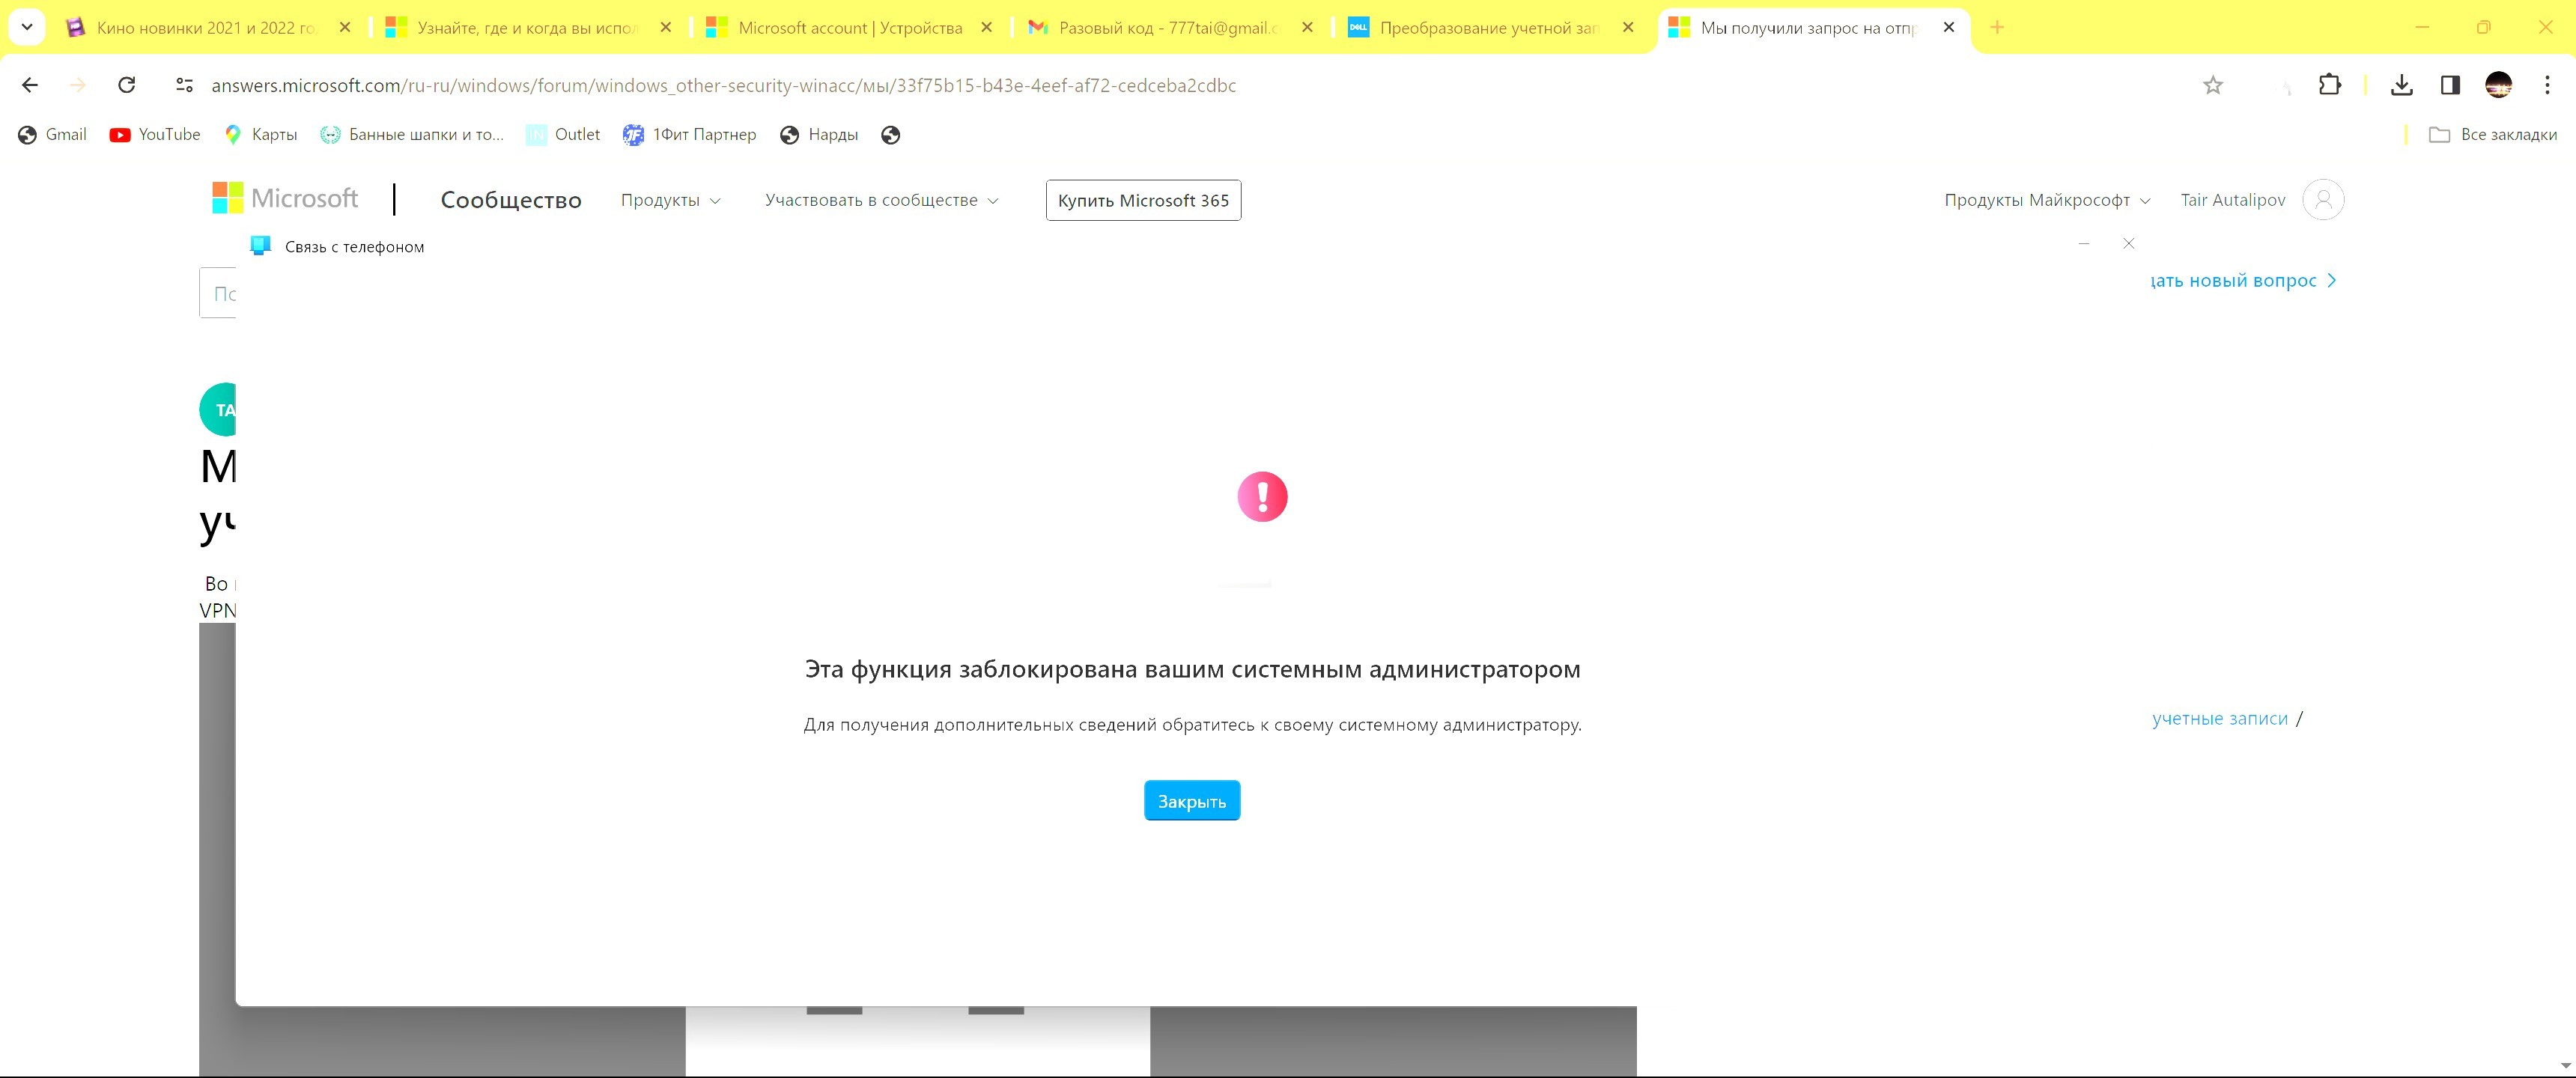
Task: Toggle the browser side panel icon
Action: click(2450, 85)
